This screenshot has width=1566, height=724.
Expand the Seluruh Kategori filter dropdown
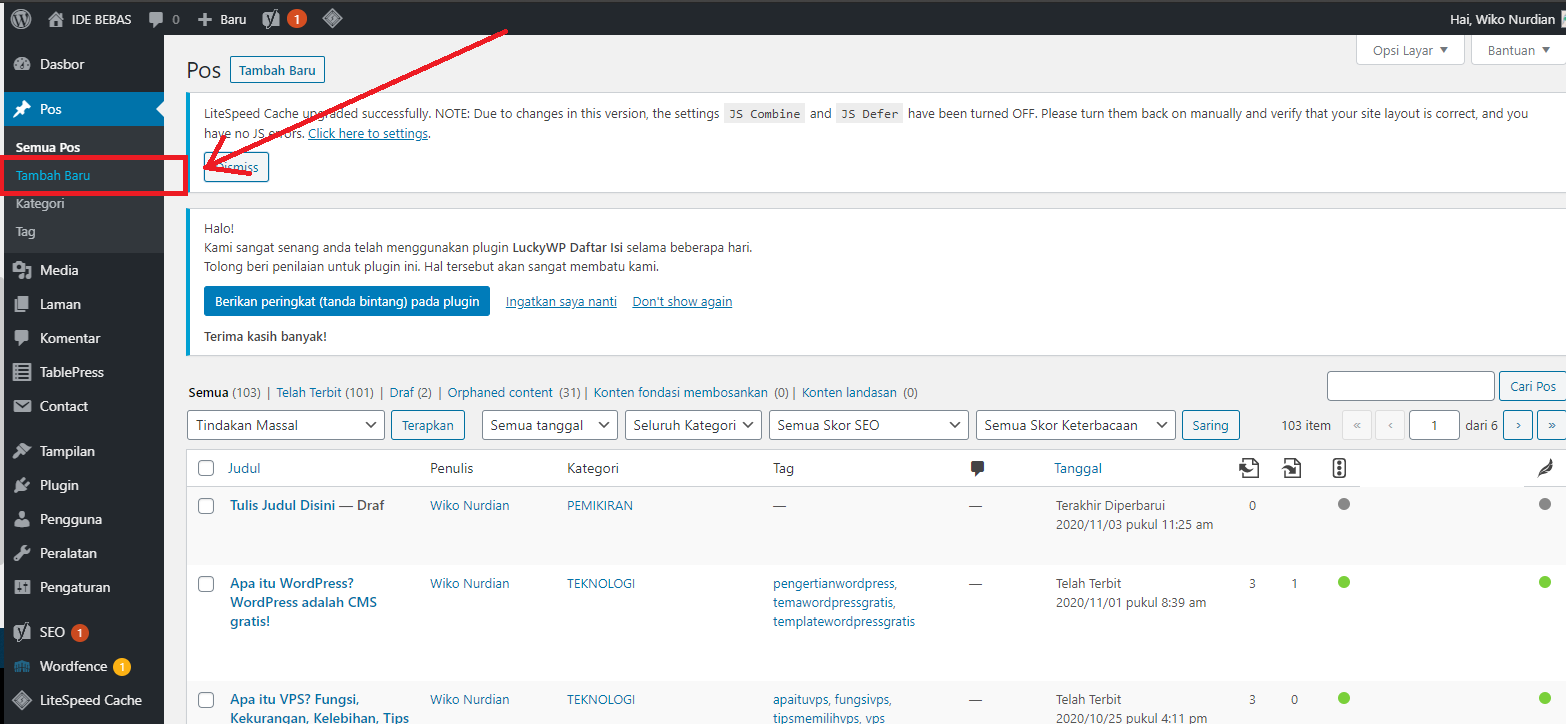[x=694, y=425]
